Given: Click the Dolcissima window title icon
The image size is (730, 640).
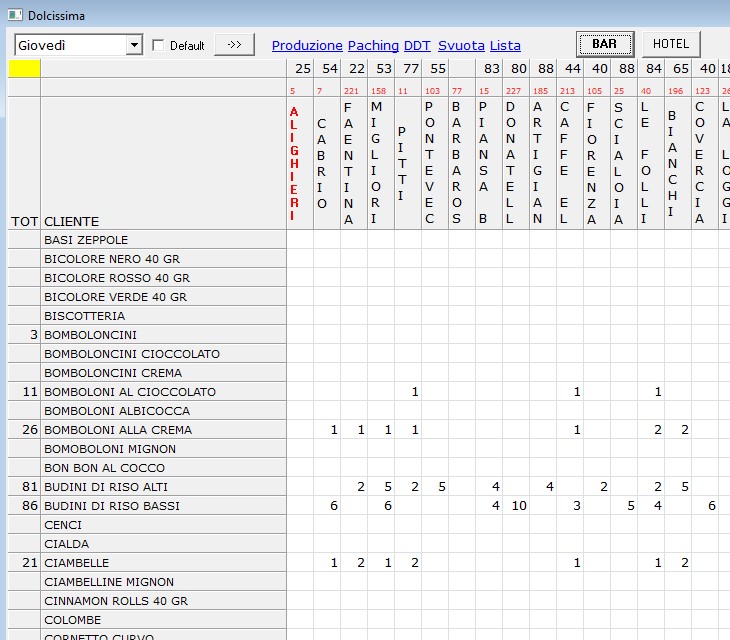Looking at the screenshot, I should point(14,15).
